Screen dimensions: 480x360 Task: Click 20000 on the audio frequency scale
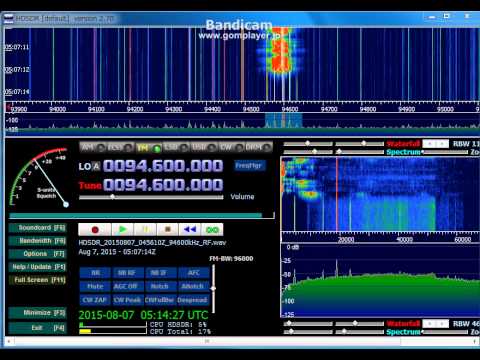tap(346, 240)
